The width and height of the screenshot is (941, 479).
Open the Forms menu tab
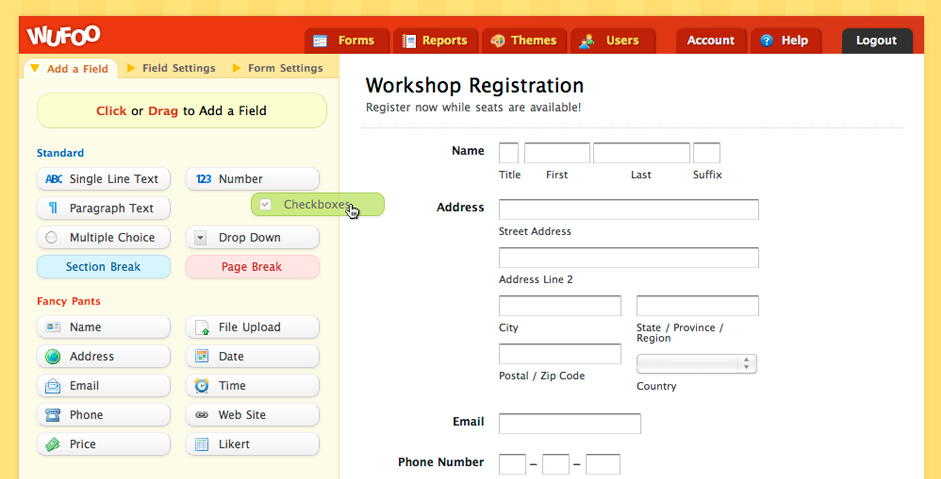[347, 41]
